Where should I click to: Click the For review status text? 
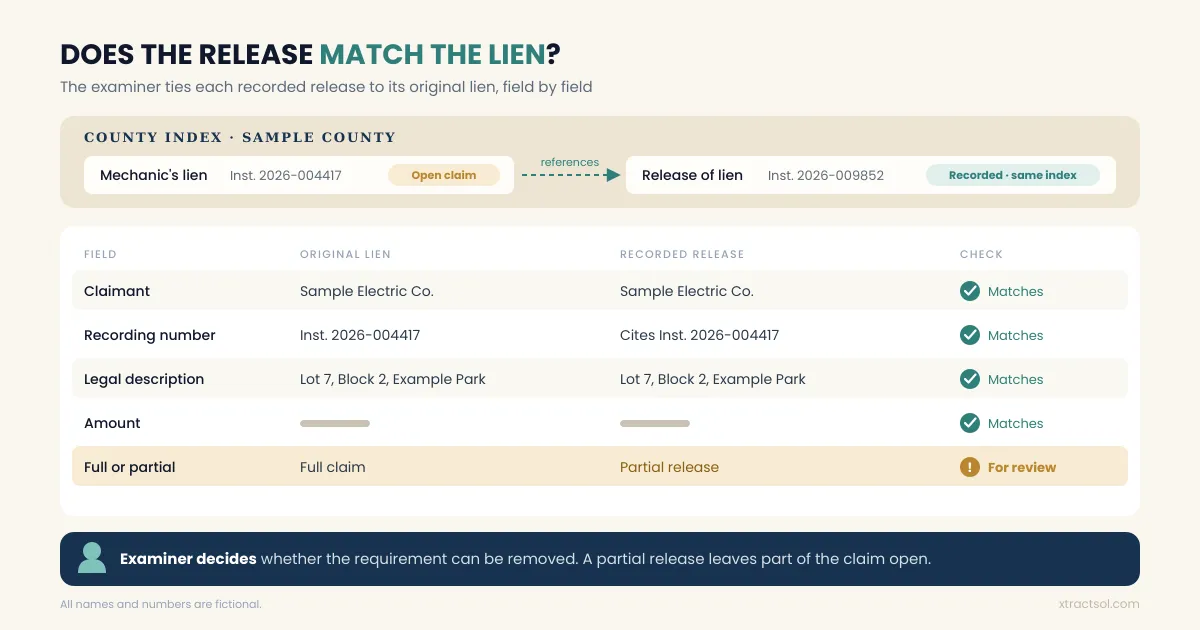point(1022,467)
